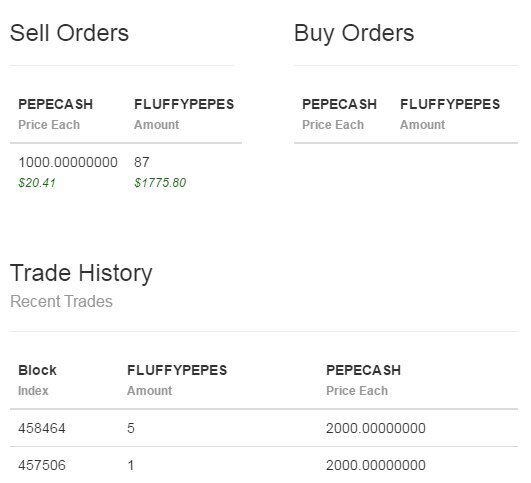Click the PEPECASH Price Each header in Trade History
Screen dimensions: 531x483
tap(363, 380)
